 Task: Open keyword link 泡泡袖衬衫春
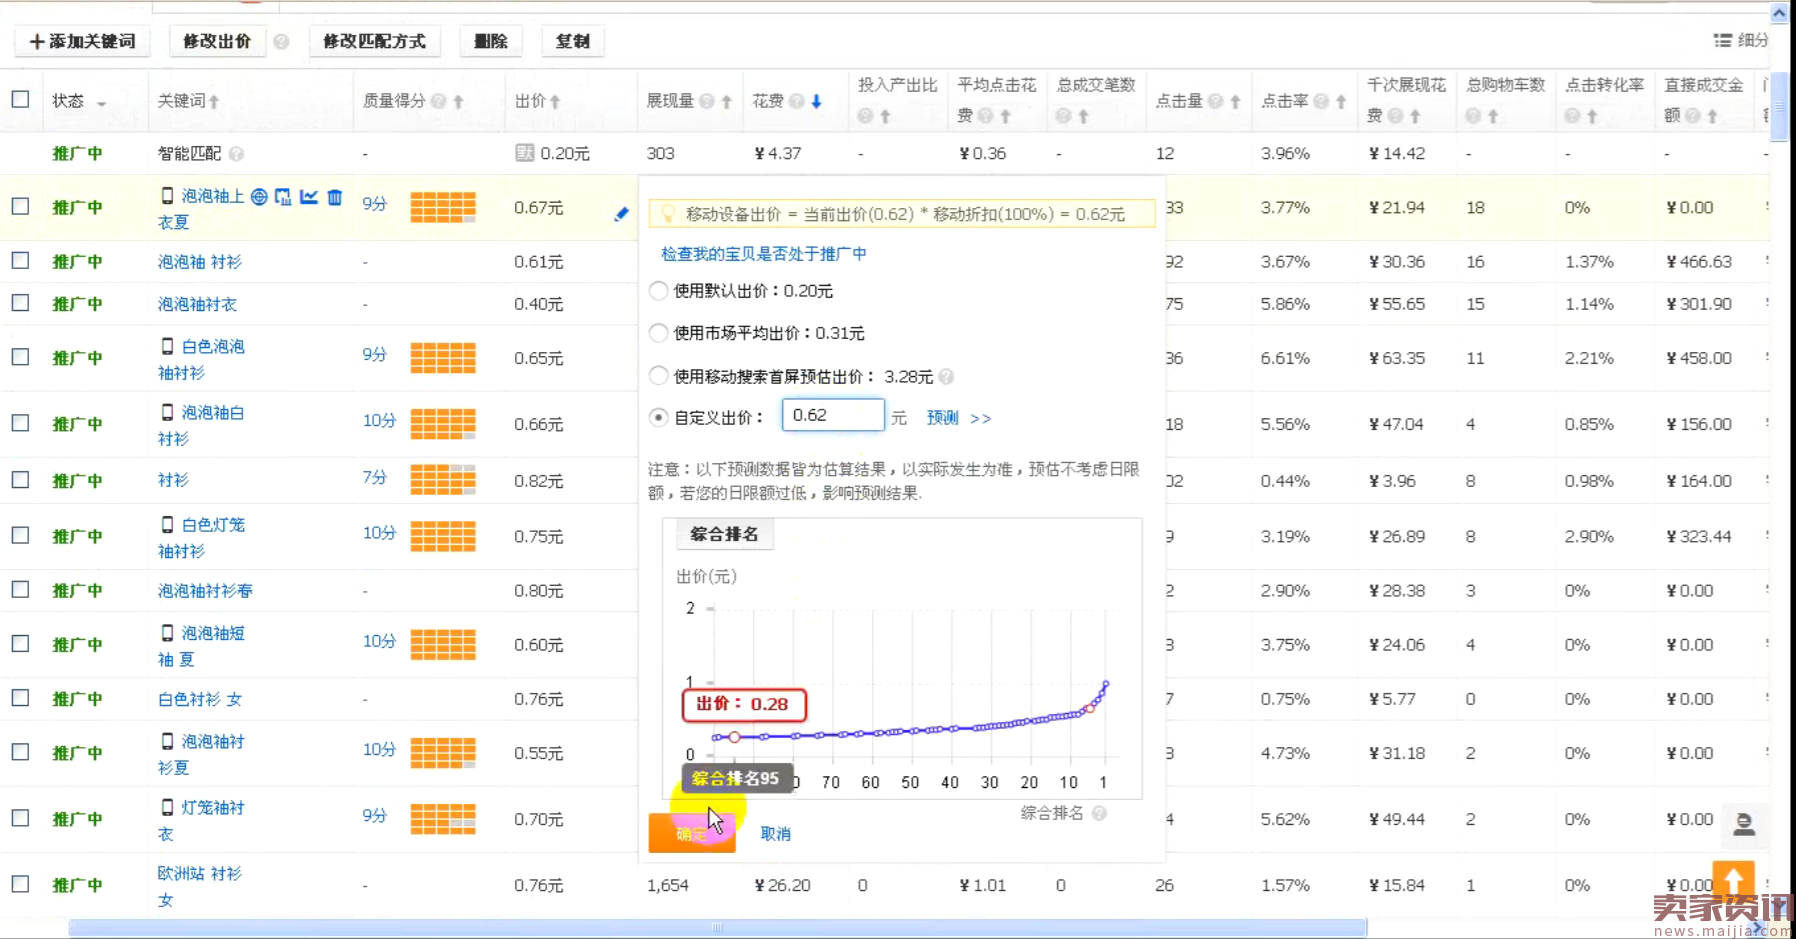(205, 591)
